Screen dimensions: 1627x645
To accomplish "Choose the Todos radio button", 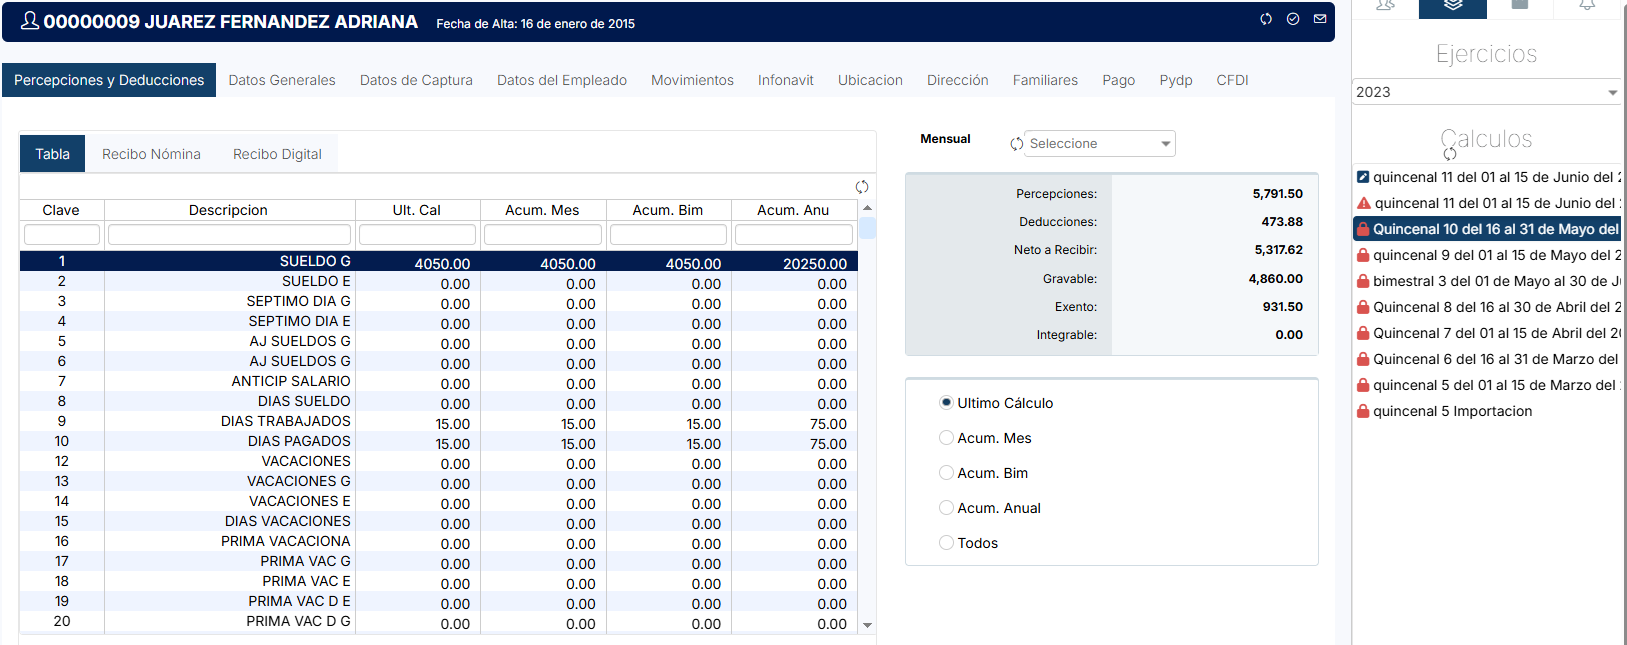I will coord(946,543).
